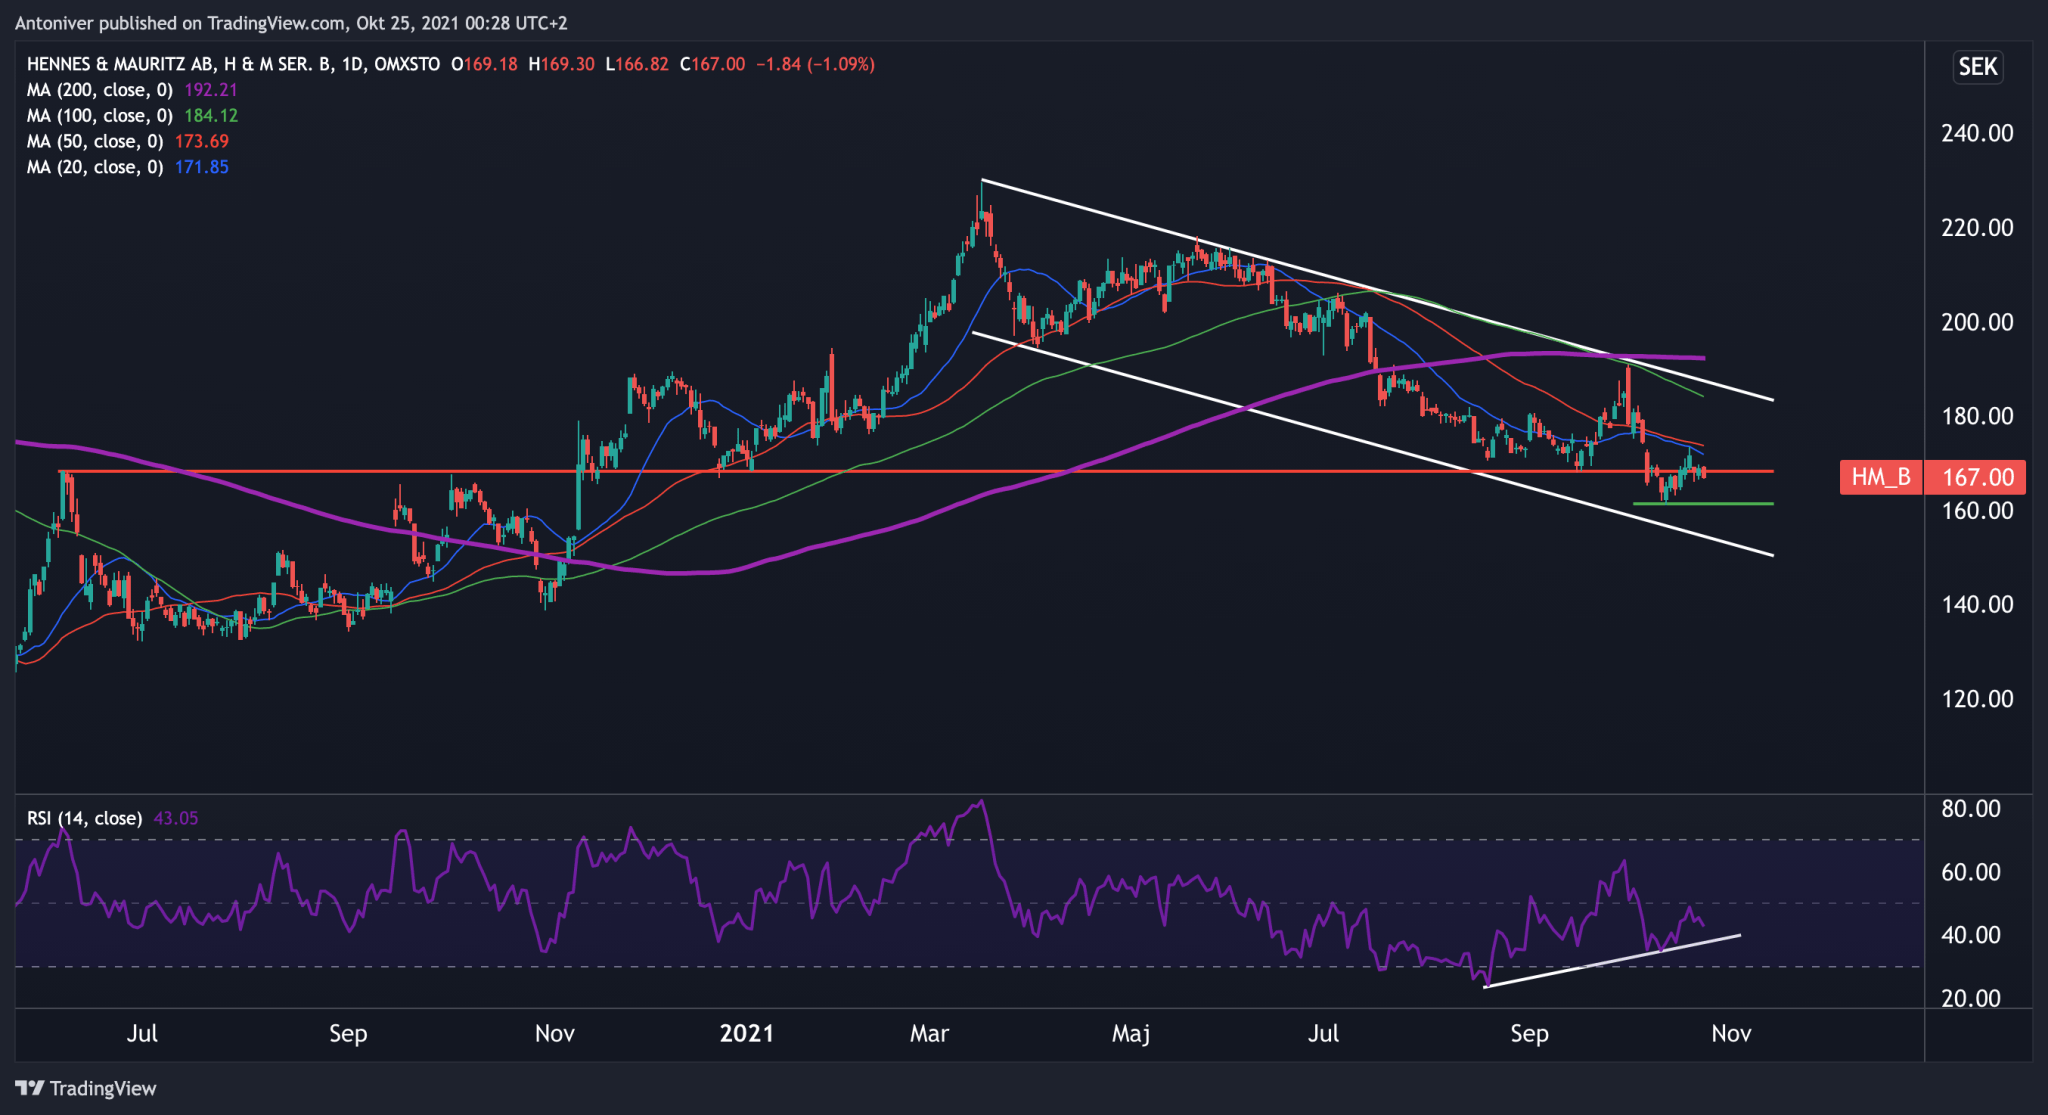Click the Maj label on time axis
This screenshot has width=2048, height=1115.
pos(1131,1033)
